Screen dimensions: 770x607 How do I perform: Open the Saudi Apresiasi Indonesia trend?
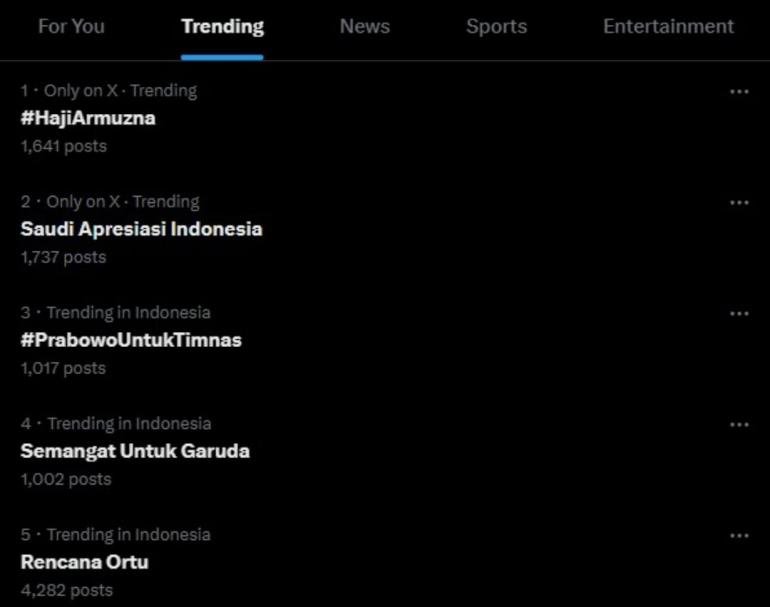(x=141, y=229)
